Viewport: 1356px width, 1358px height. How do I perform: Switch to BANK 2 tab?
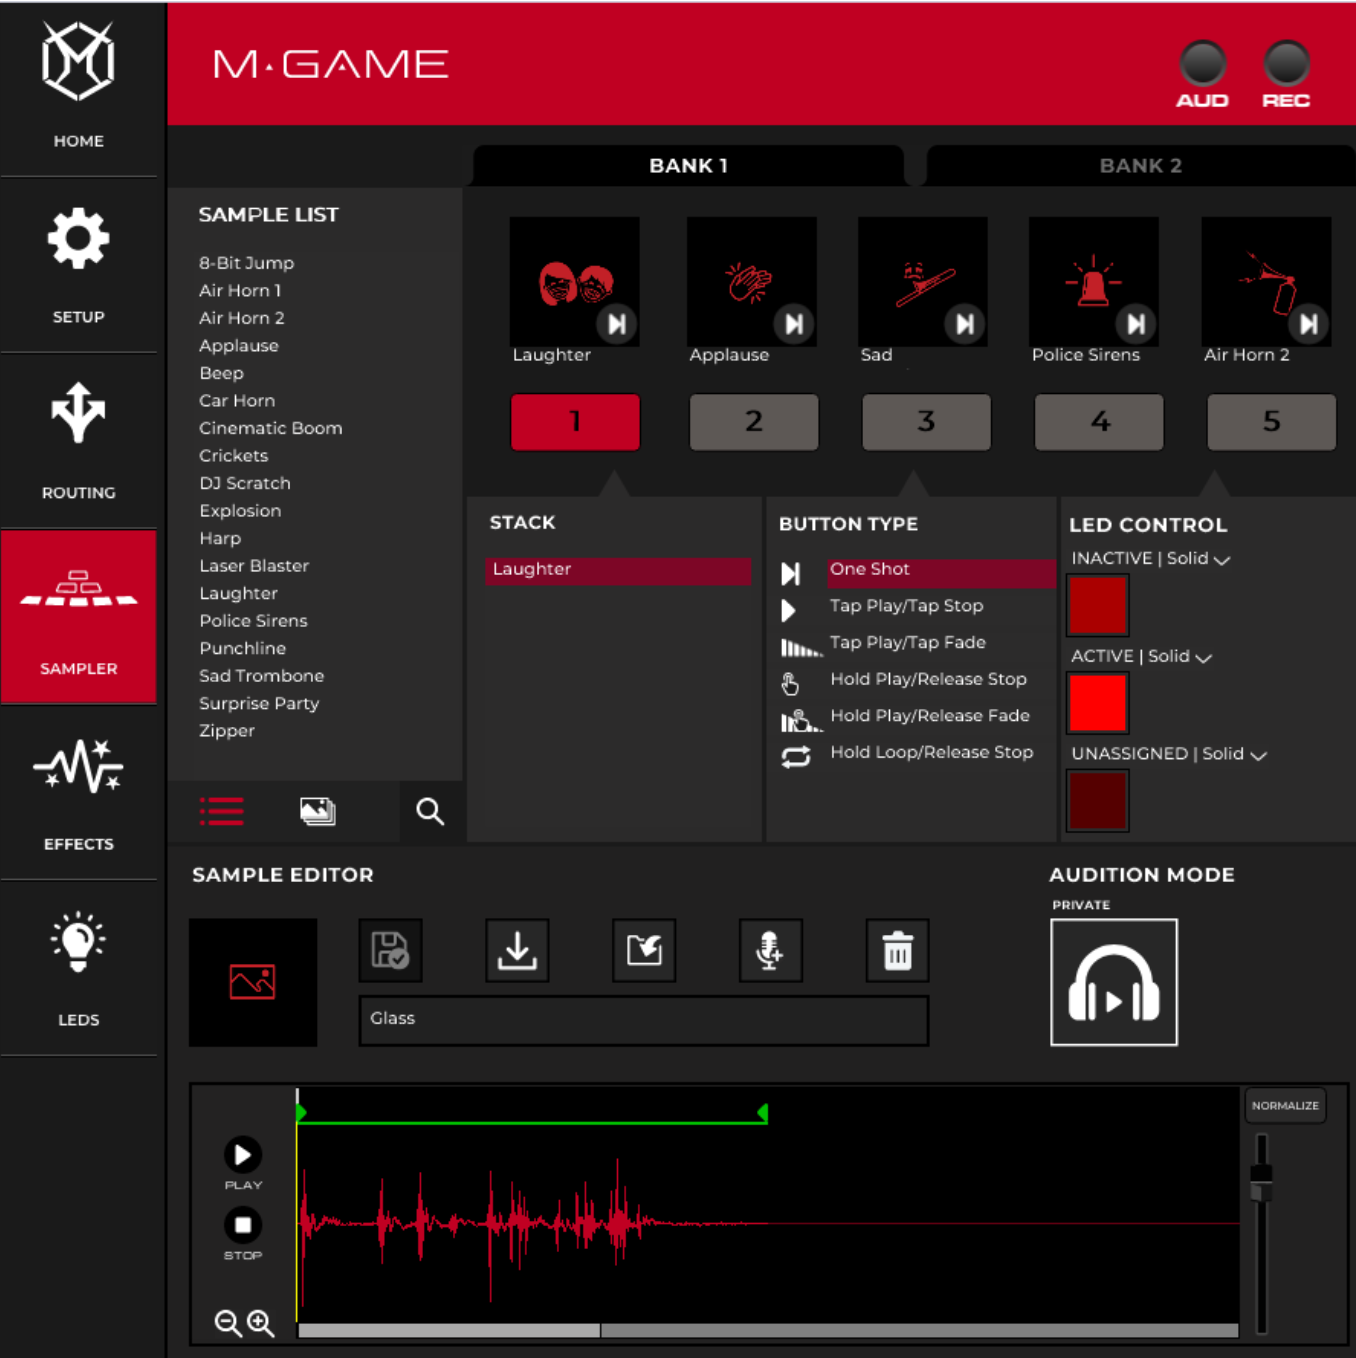(x=1140, y=166)
